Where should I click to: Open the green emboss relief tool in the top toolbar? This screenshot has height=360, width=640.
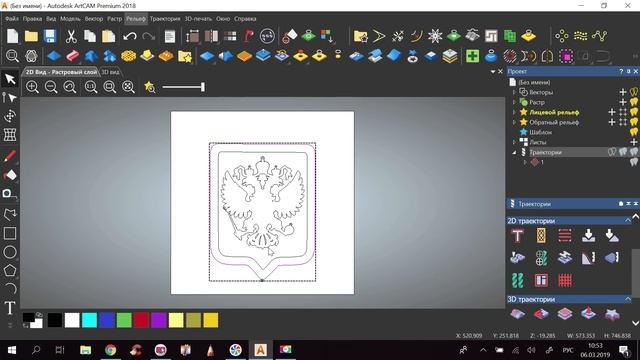tap(309, 36)
